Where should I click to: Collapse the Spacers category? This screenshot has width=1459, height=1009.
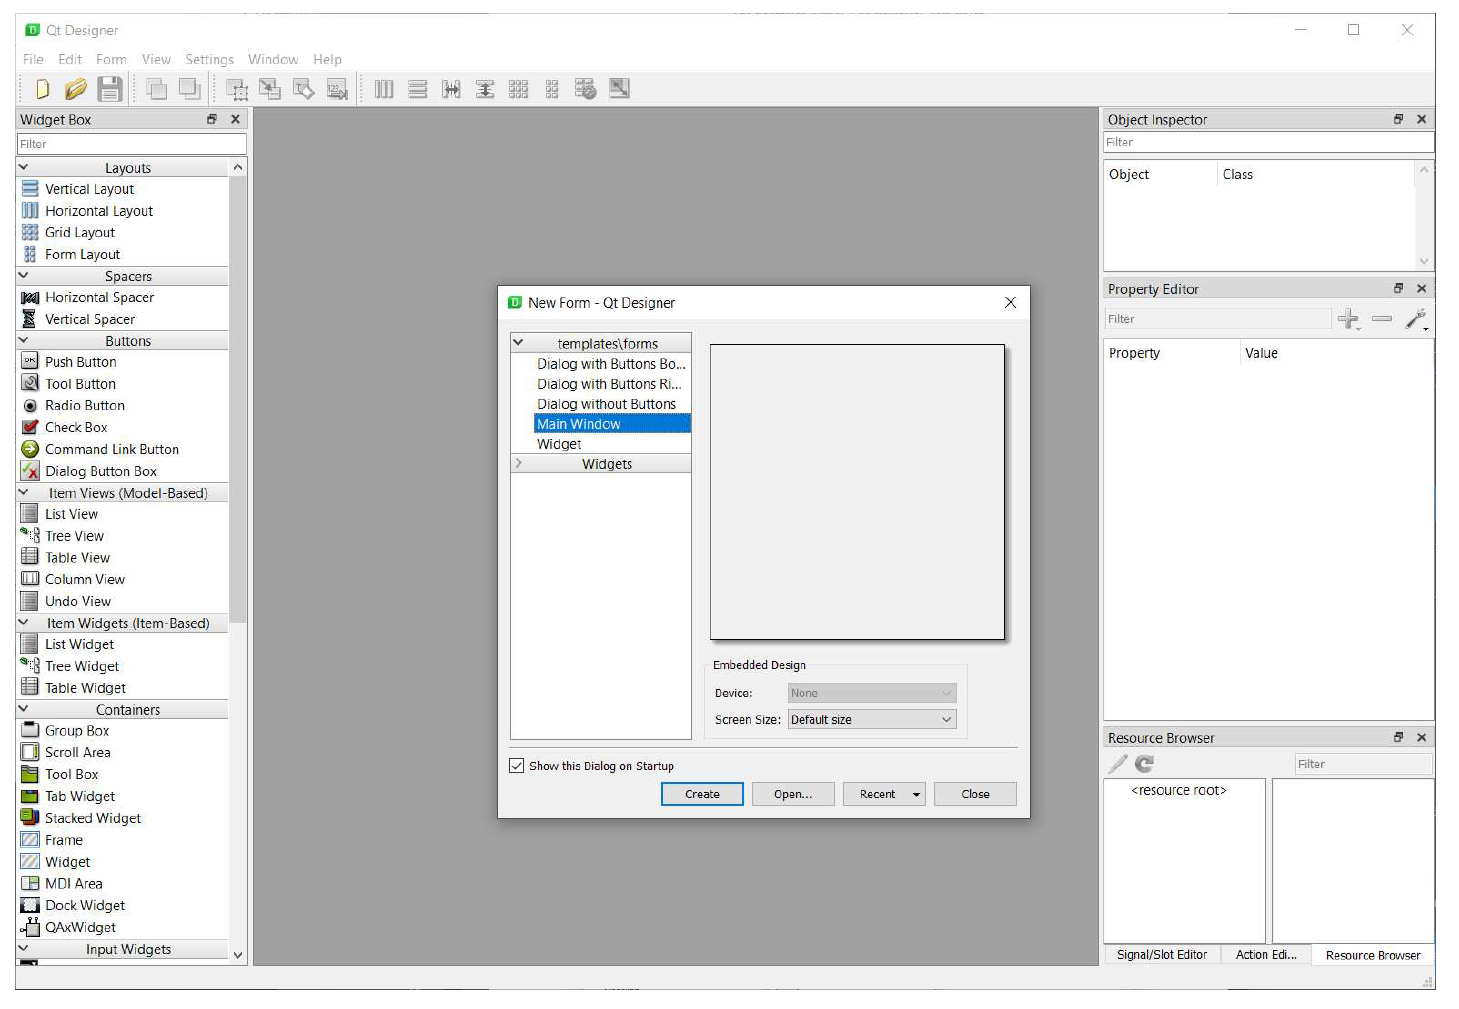click(x=23, y=275)
